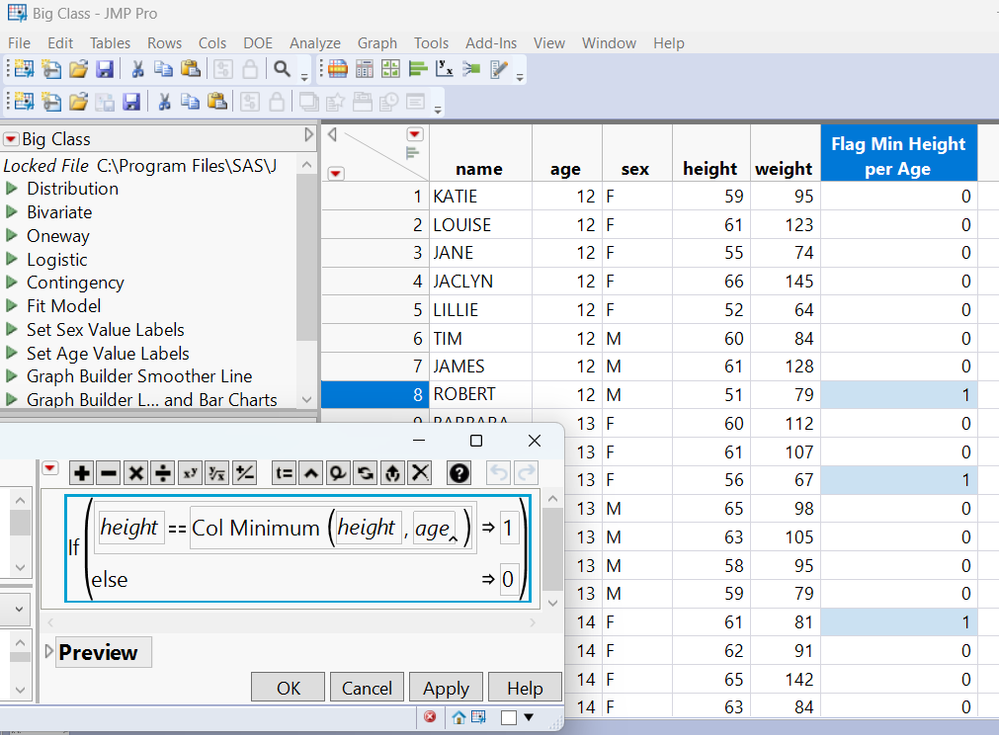Open the Analyze menu

(315, 43)
